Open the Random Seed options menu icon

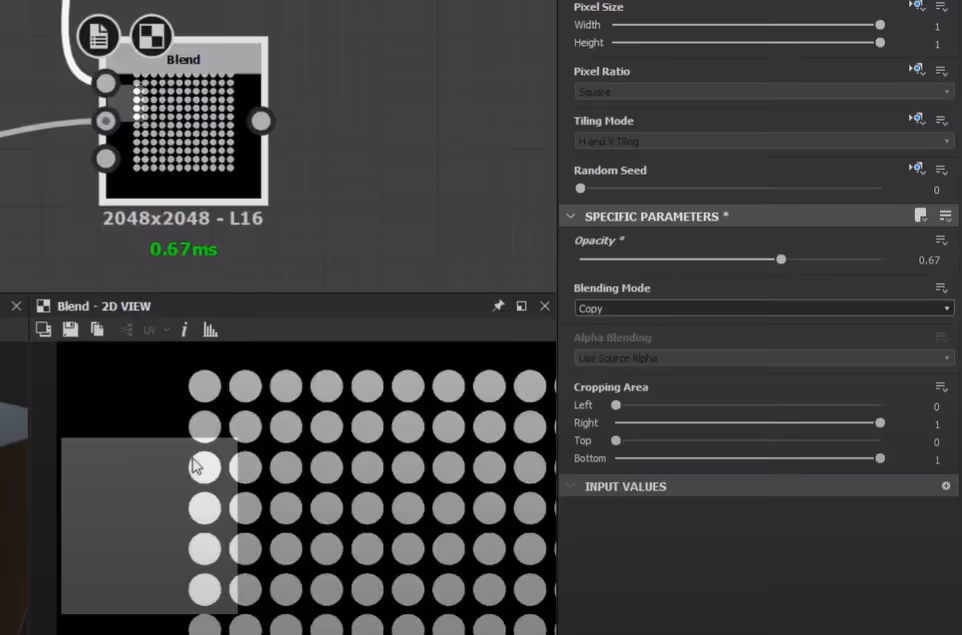pyautogui.click(x=942, y=169)
